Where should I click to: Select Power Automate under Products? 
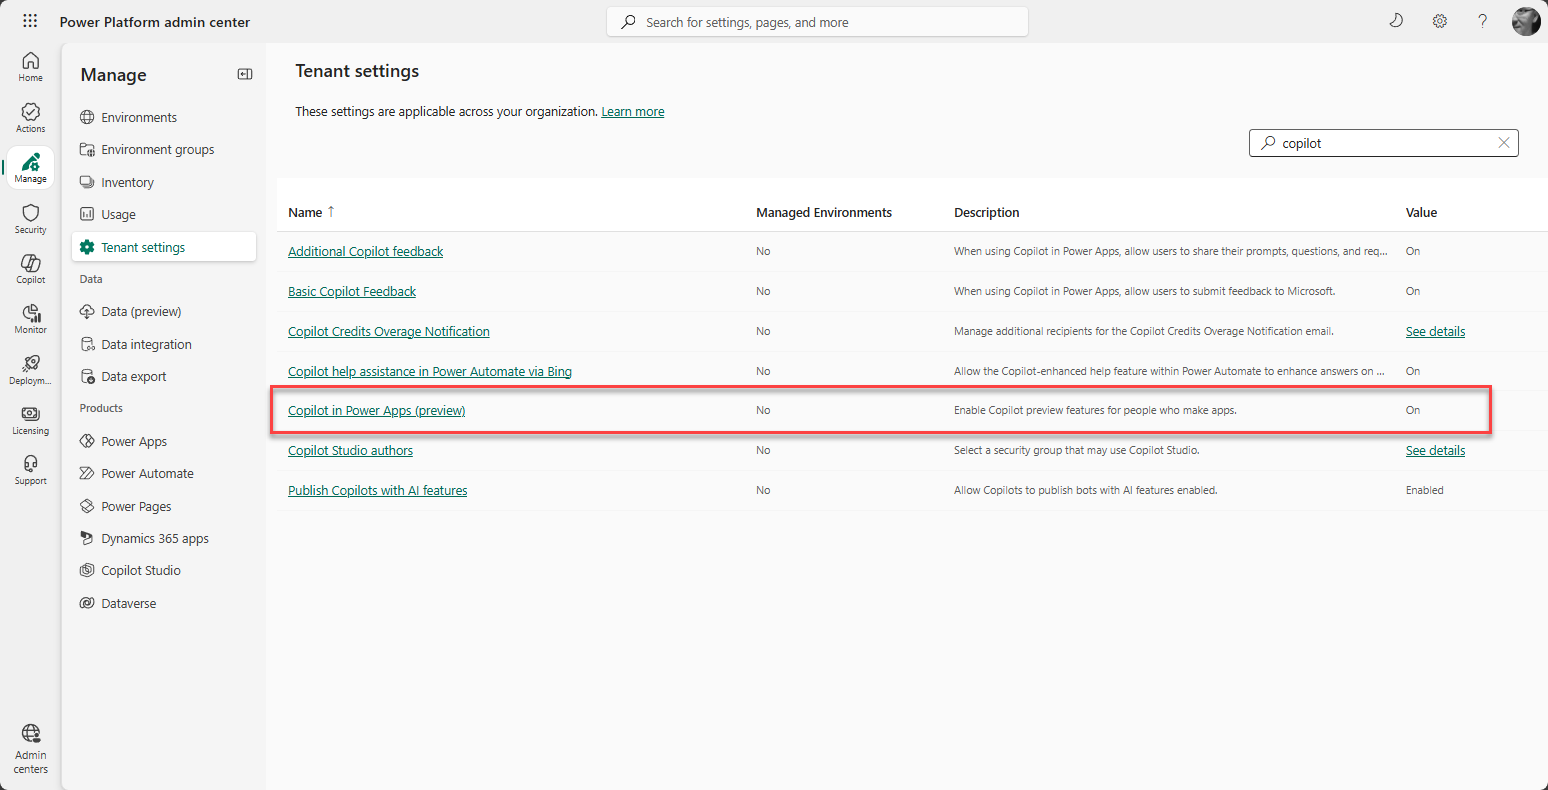point(147,474)
